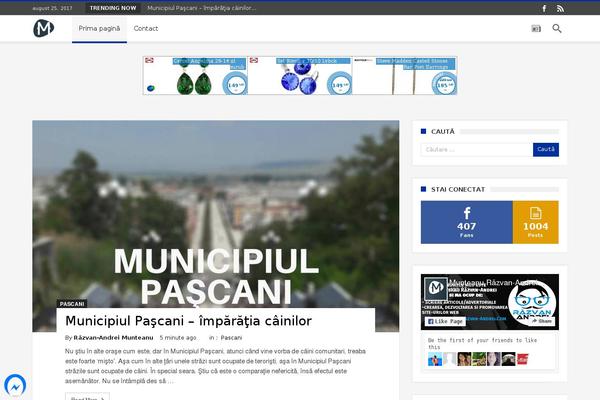This screenshot has width=600, height=400.
Task: Click the header icon left of search magnifier
Action: (536, 29)
